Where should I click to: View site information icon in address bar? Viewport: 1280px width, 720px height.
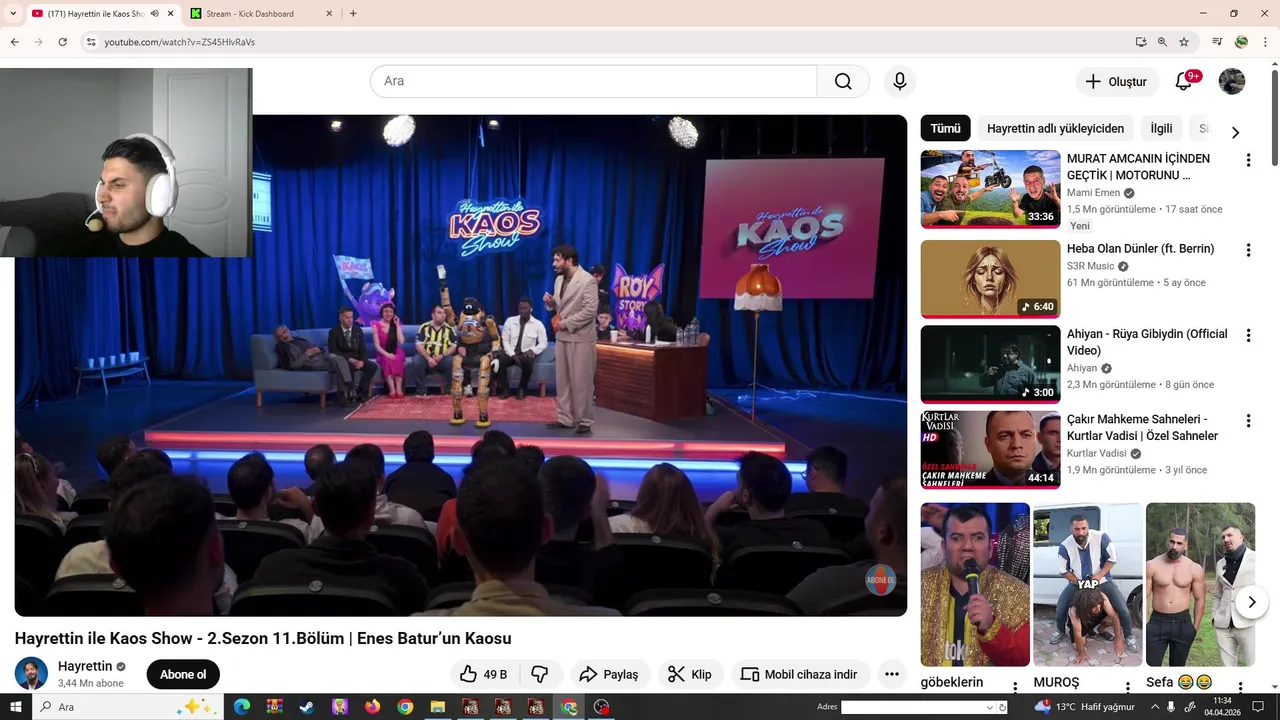(91, 42)
